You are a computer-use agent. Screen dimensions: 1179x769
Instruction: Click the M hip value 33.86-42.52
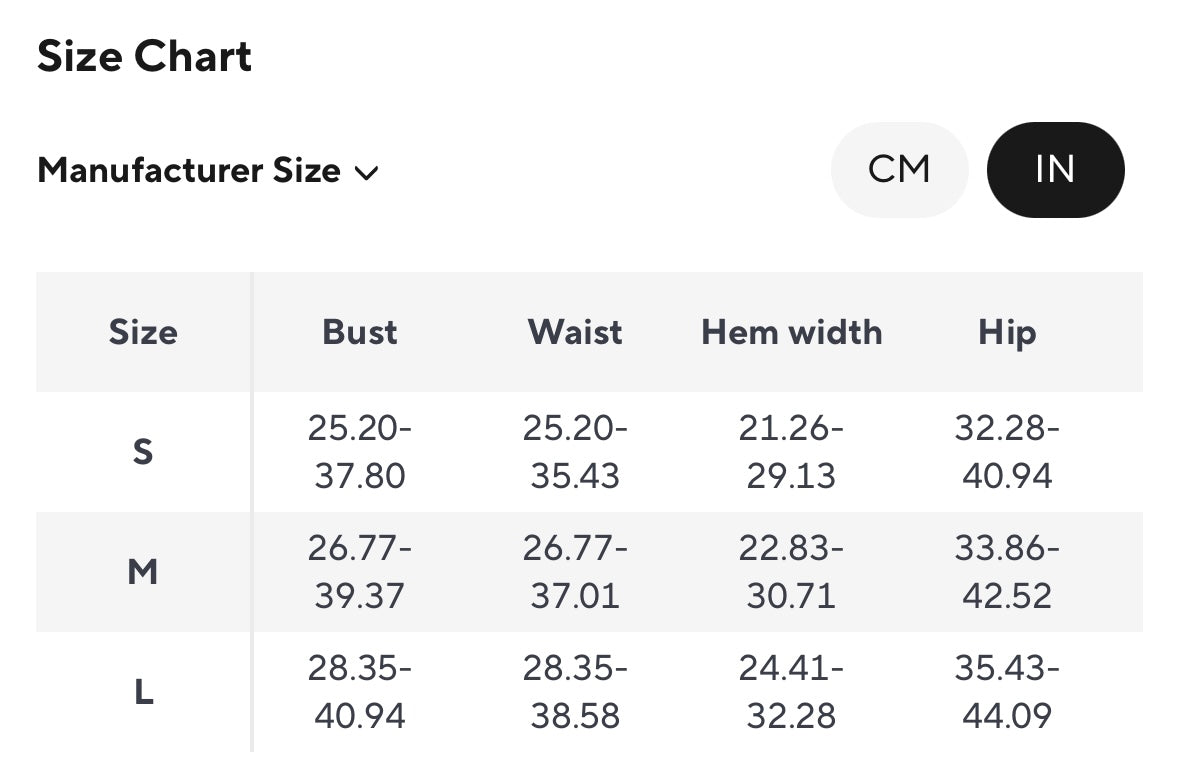[x=1006, y=572]
